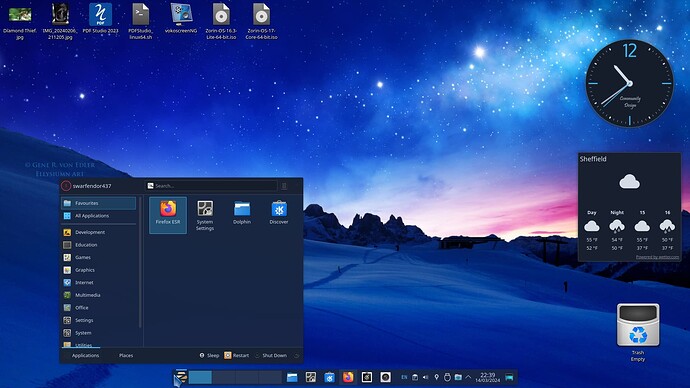Screen dimensions: 690x388
Task: Click the digital clock in the taskbar
Action: (488, 377)
